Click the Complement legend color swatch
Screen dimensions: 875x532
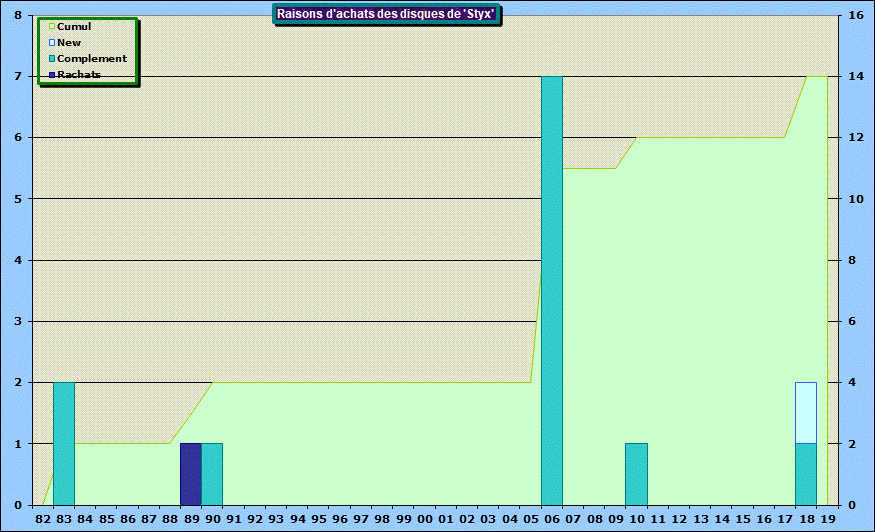tap(52, 59)
